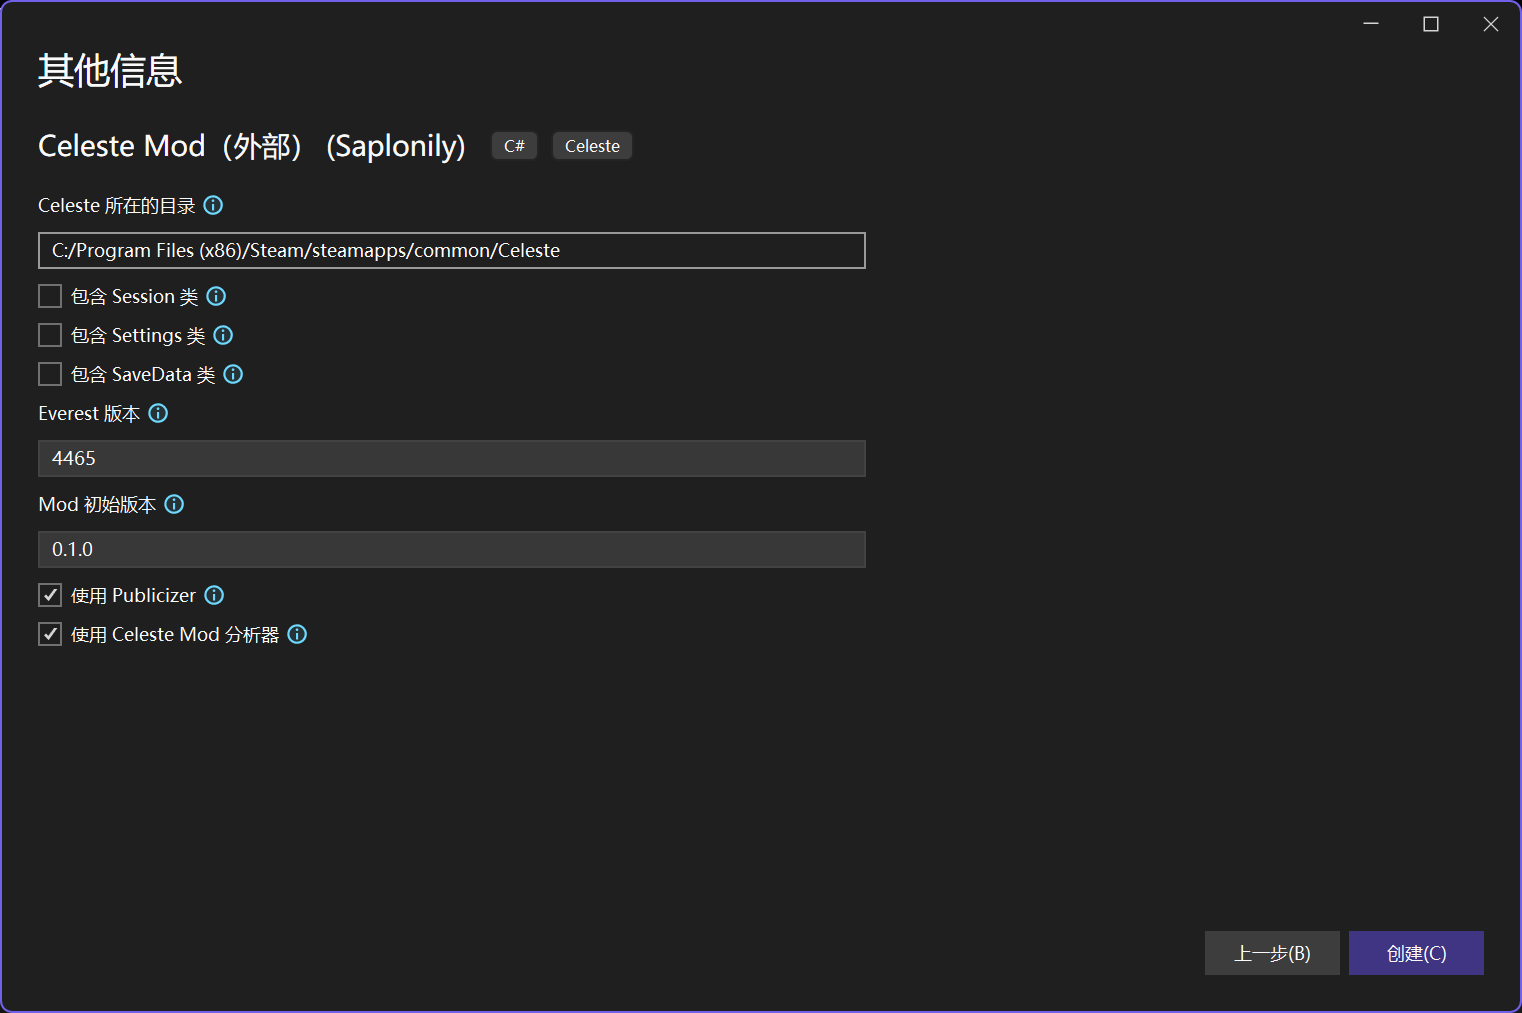
Task: Click the C# language tag
Action: coord(514,146)
